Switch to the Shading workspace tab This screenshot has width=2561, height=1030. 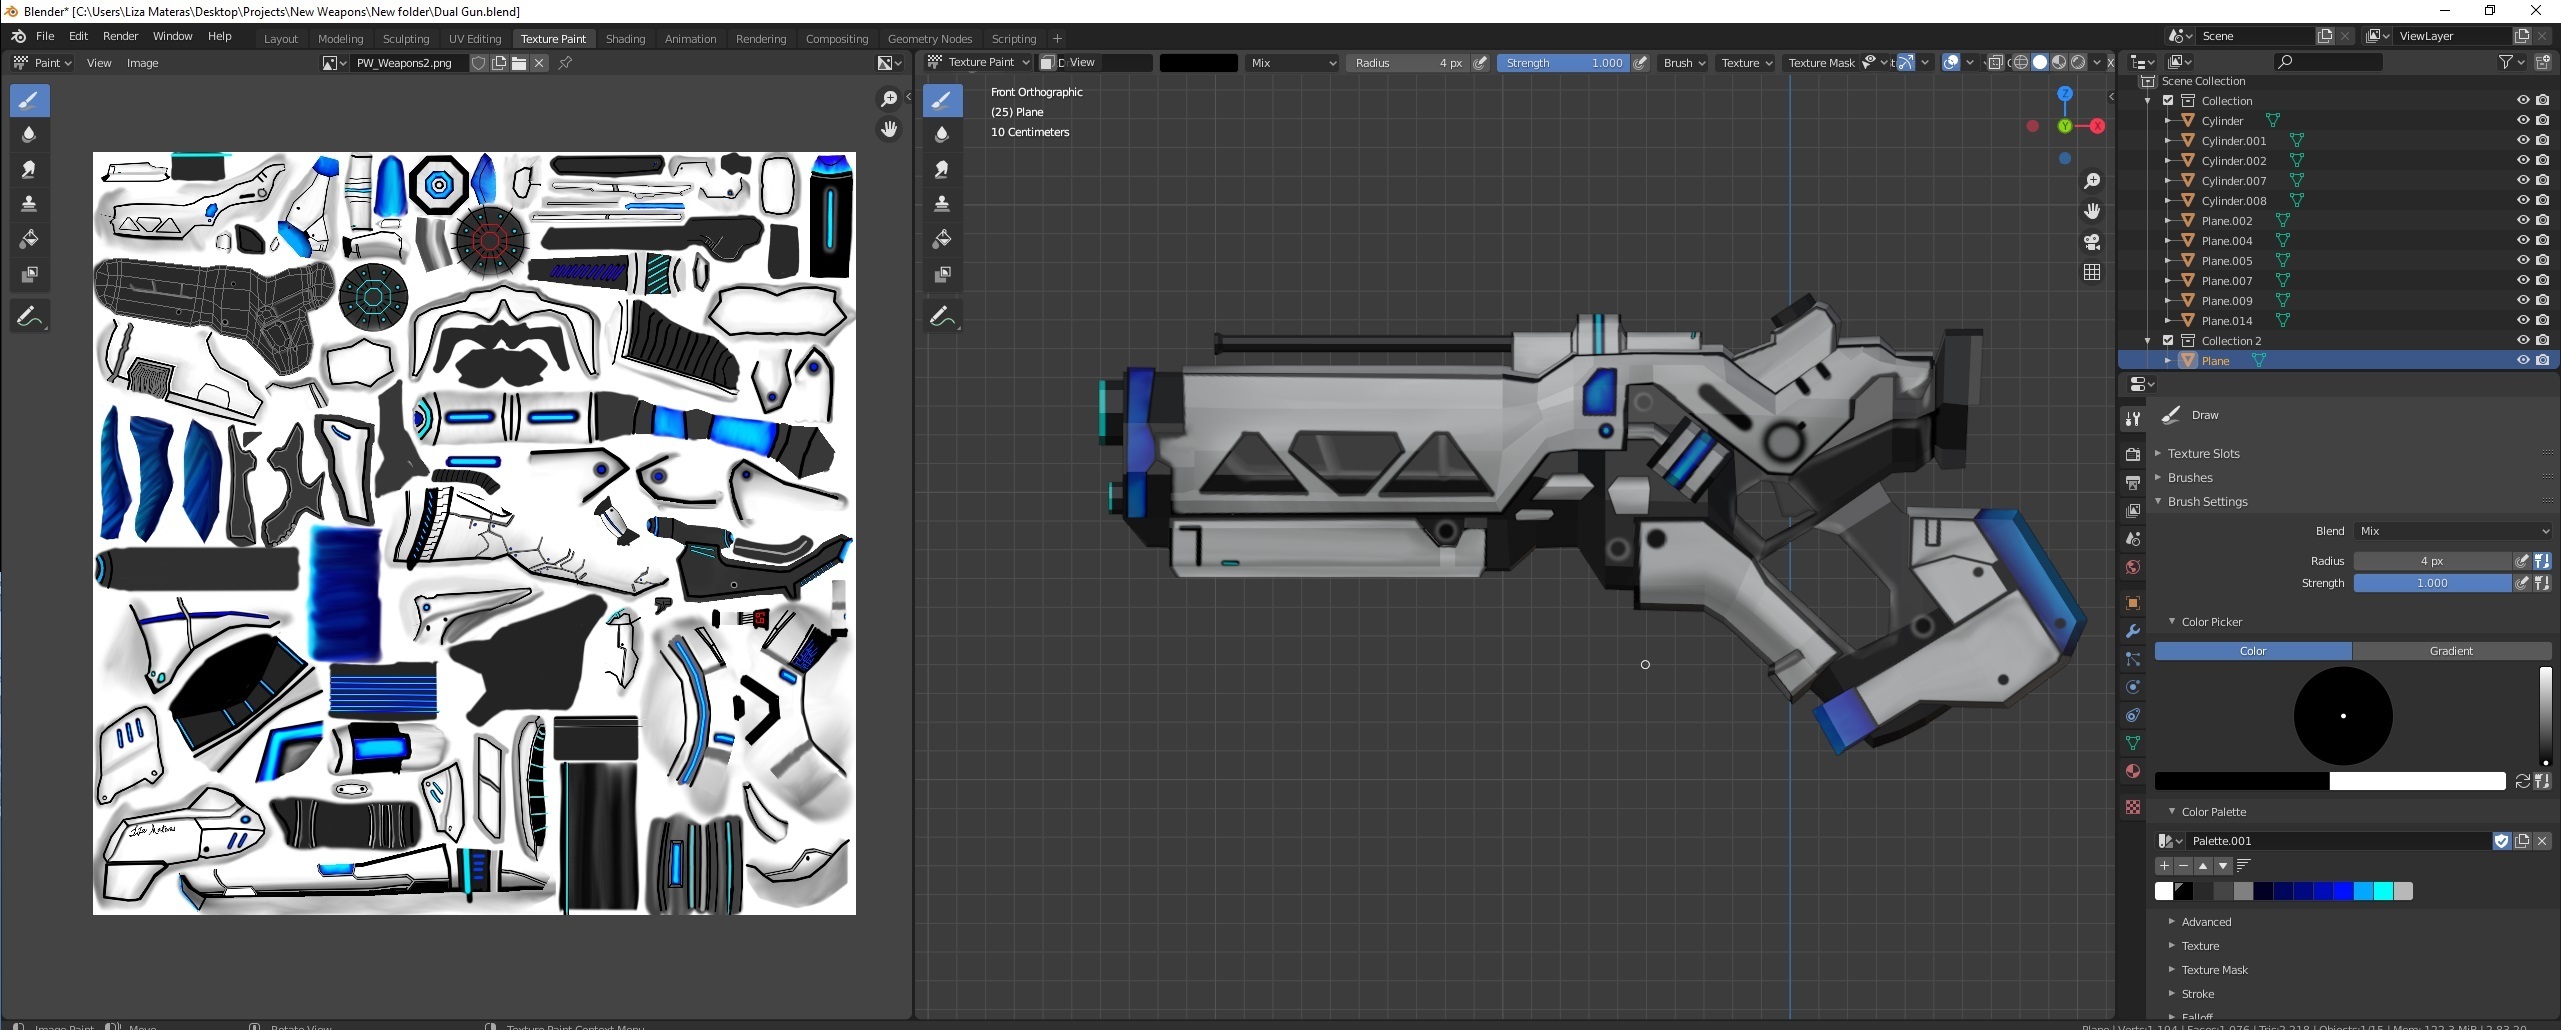pyautogui.click(x=625, y=38)
